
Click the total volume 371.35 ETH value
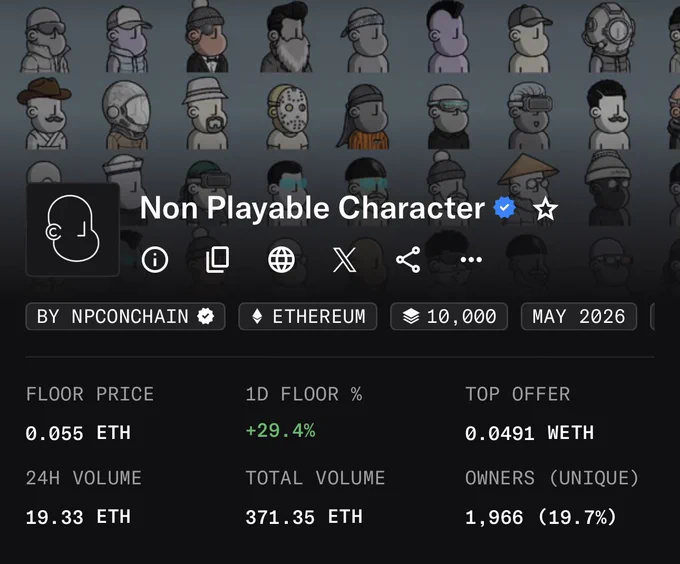coord(304,517)
